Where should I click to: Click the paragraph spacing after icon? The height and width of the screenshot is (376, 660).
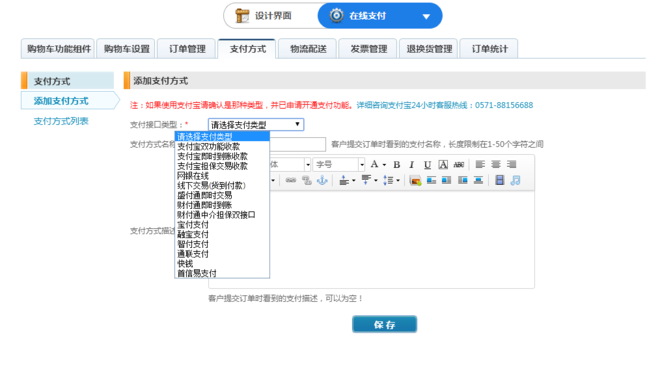click(366, 180)
